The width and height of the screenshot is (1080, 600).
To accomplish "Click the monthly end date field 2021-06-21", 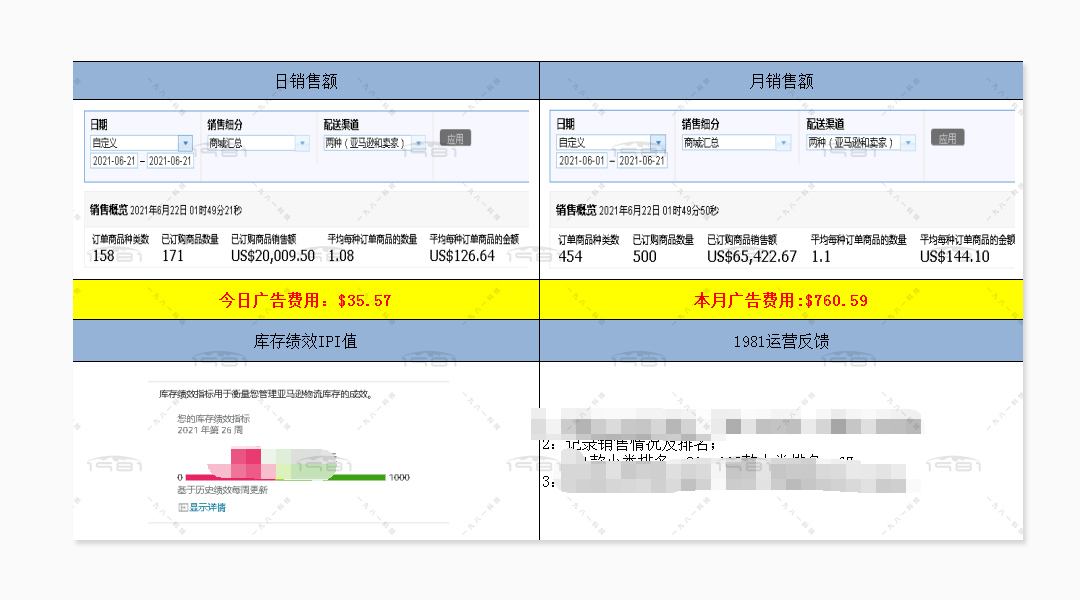I will [x=642, y=161].
